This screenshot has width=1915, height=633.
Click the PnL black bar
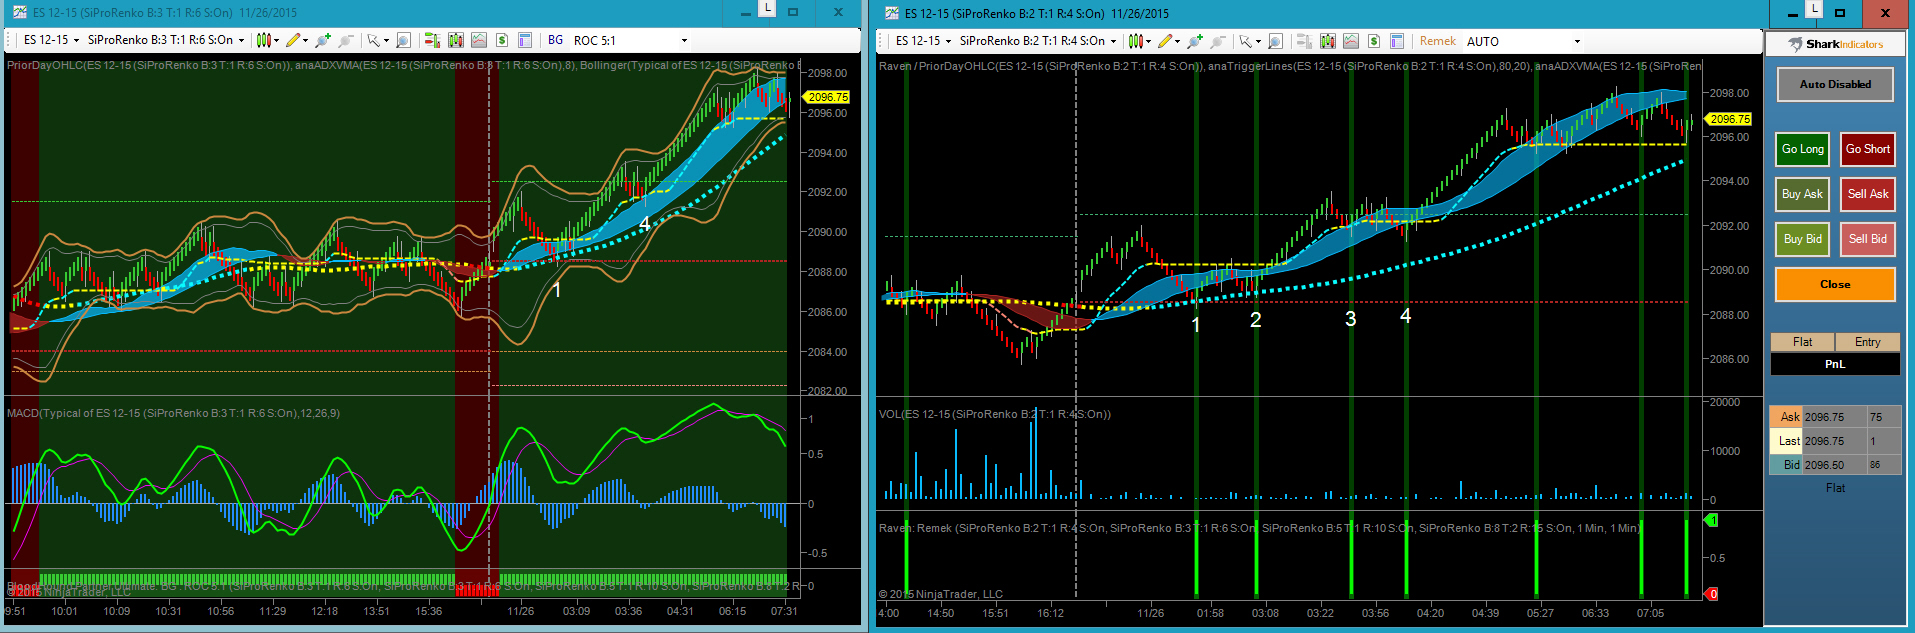tap(1835, 364)
